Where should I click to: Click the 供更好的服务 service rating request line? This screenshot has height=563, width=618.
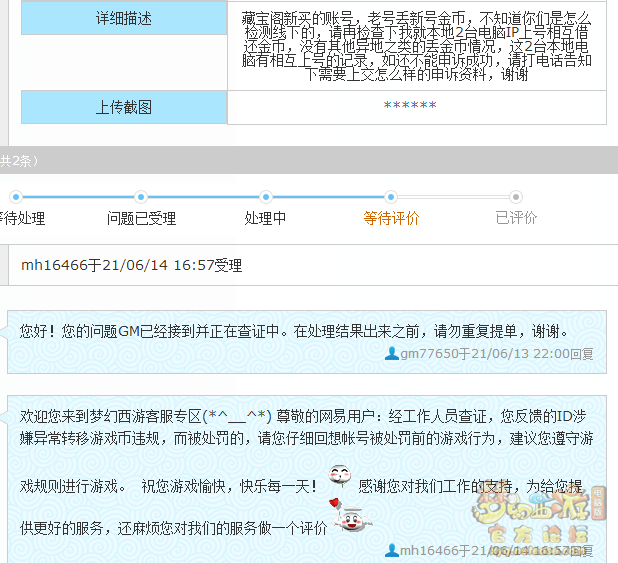coord(173,528)
